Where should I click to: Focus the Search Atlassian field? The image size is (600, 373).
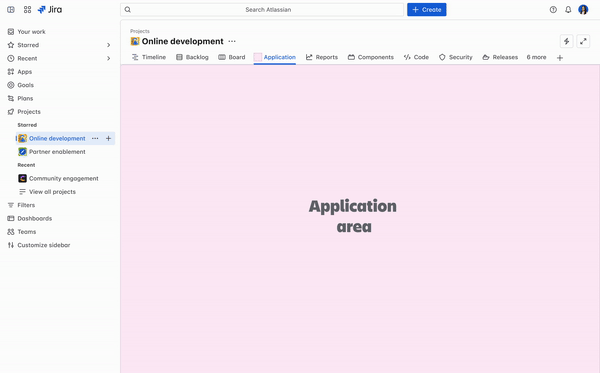tap(262, 10)
